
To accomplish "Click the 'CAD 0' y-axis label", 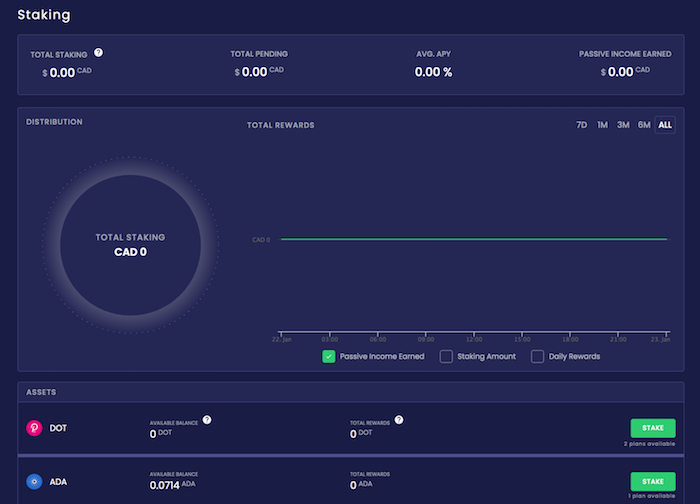I will [x=261, y=240].
